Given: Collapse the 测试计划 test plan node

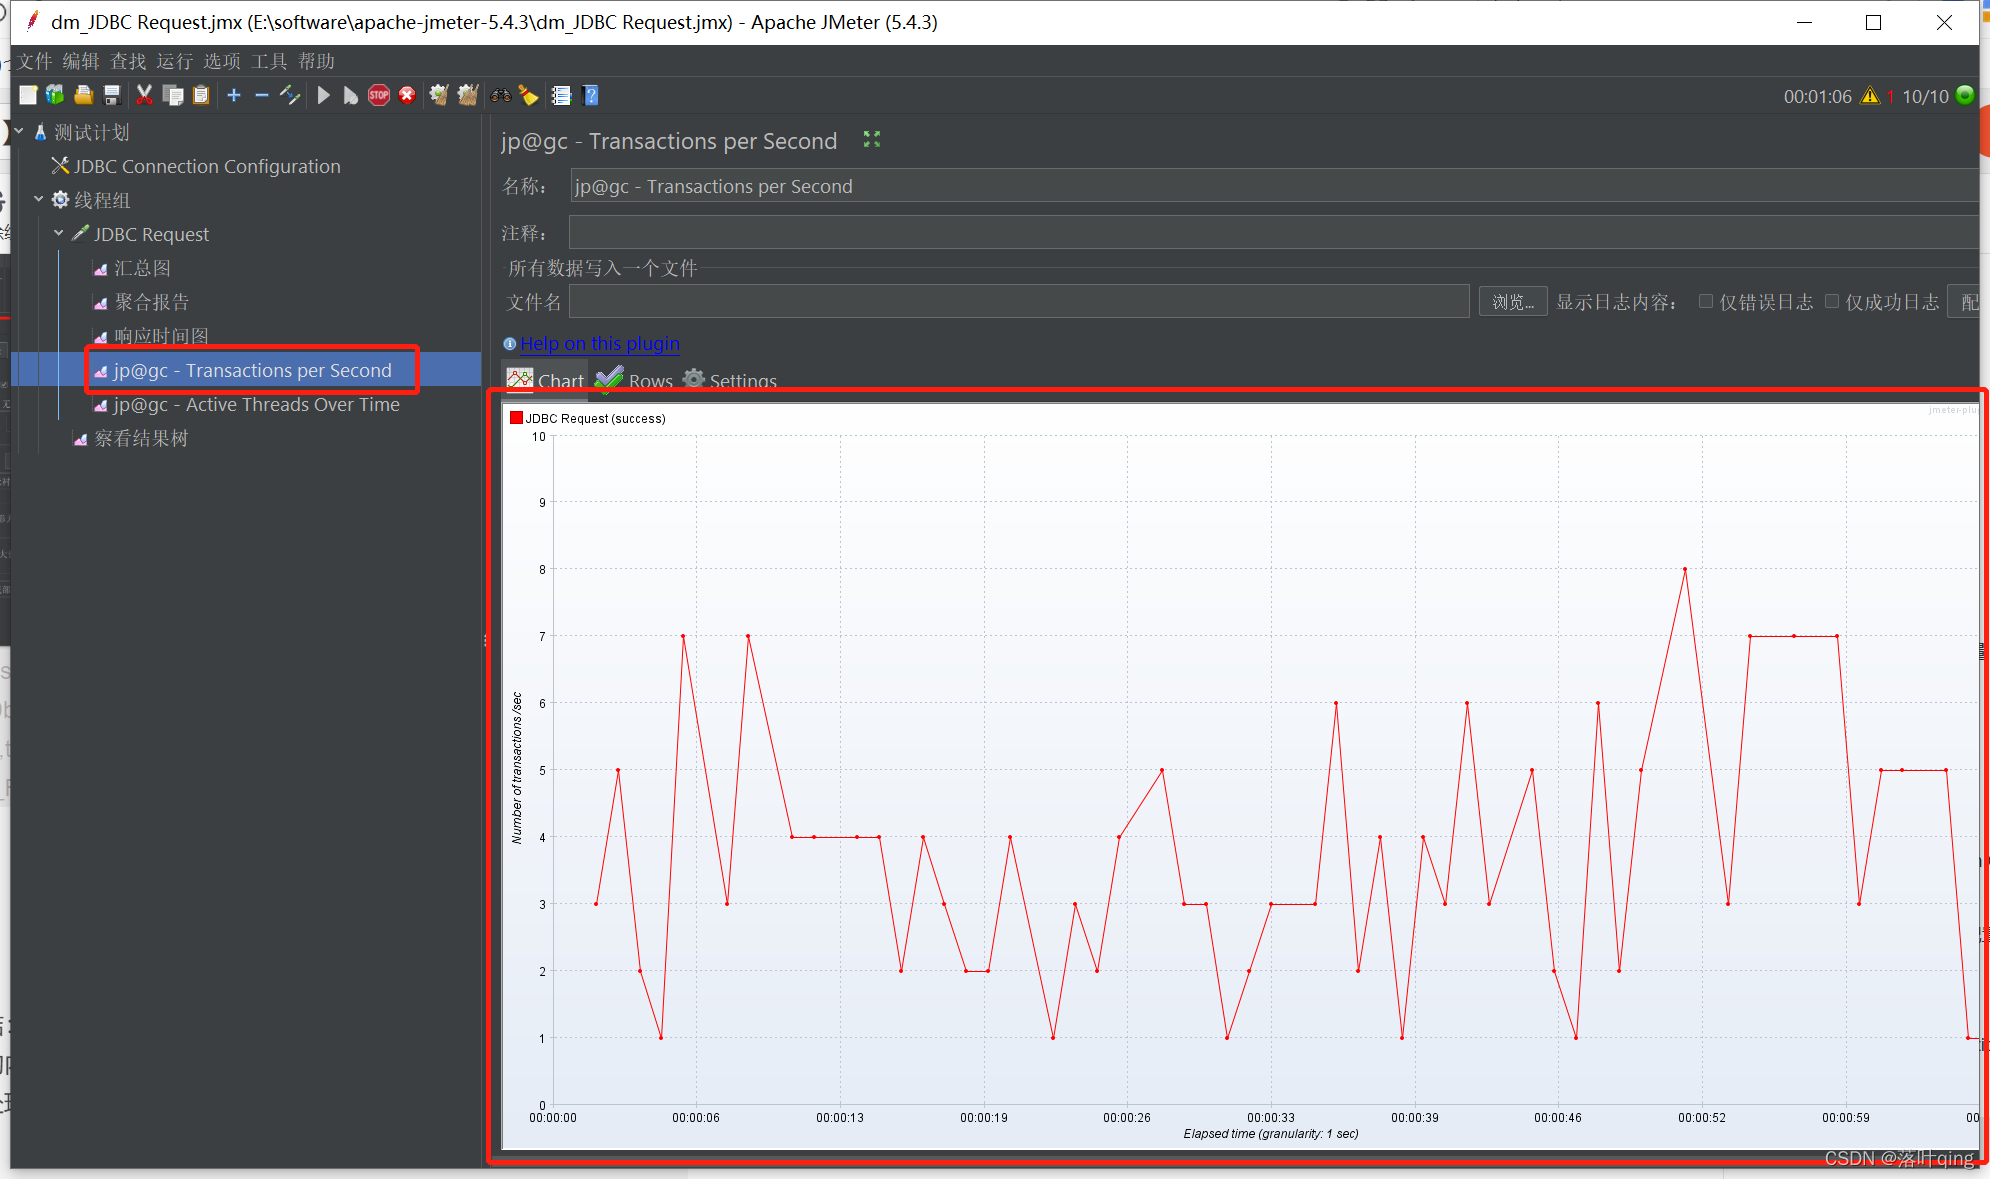Looking at the screenshot, I should (x=19, y=132).
